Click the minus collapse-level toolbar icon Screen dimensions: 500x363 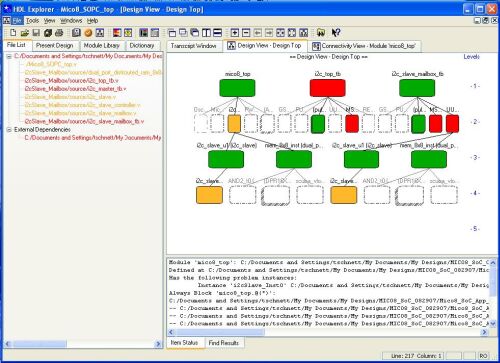[x=246, y=33]
